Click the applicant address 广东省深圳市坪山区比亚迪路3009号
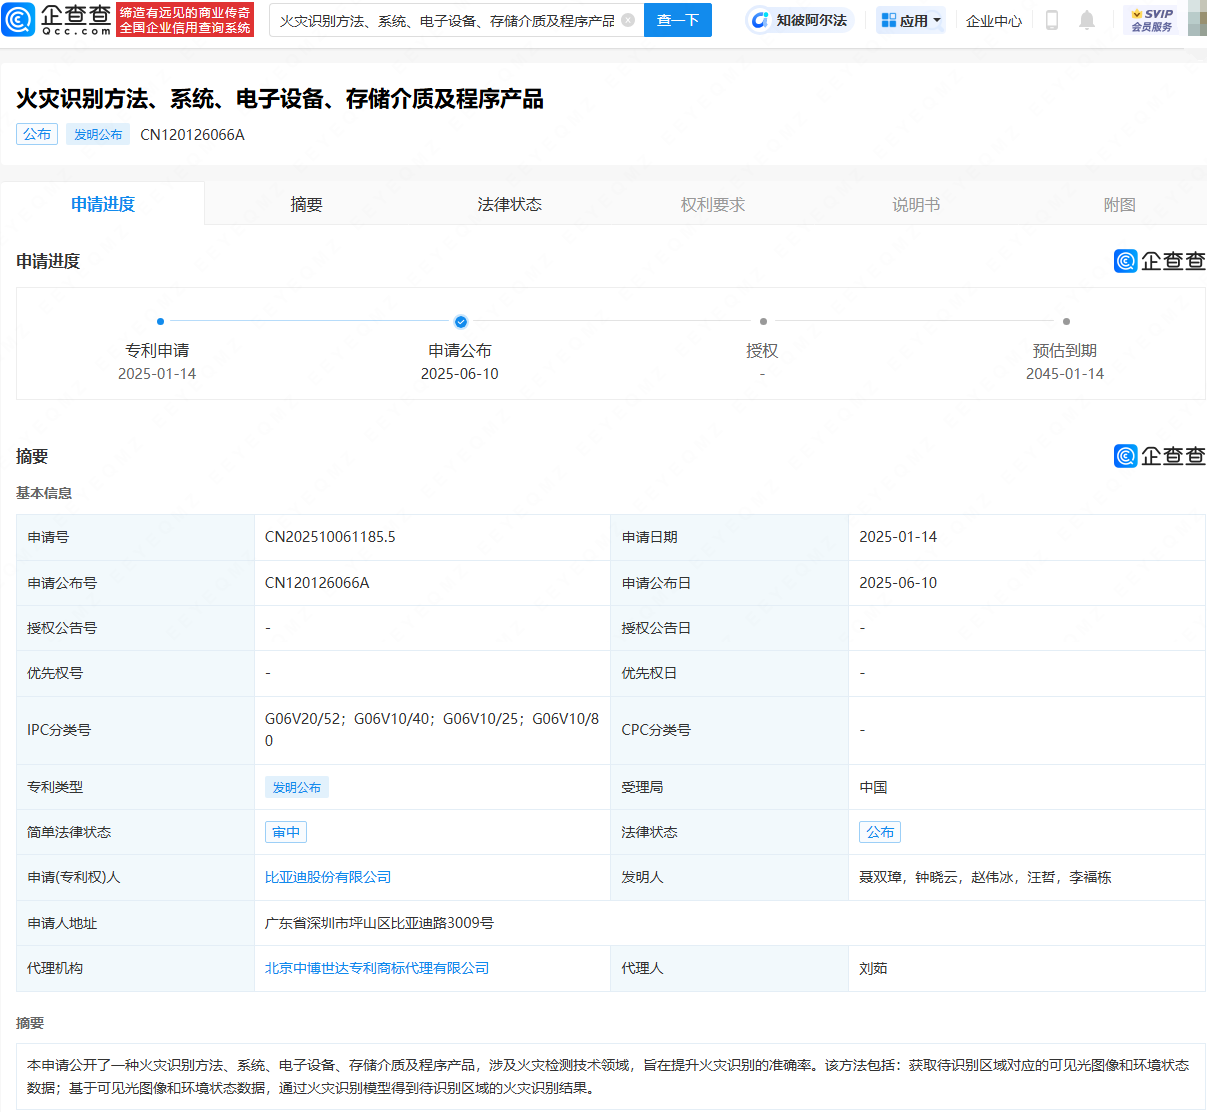 point(379,923)
